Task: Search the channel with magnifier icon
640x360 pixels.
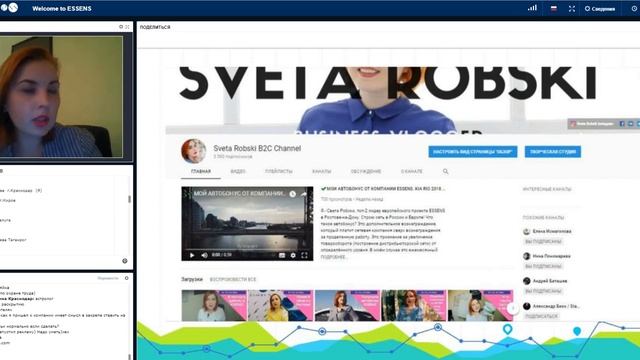Action: 446,171
